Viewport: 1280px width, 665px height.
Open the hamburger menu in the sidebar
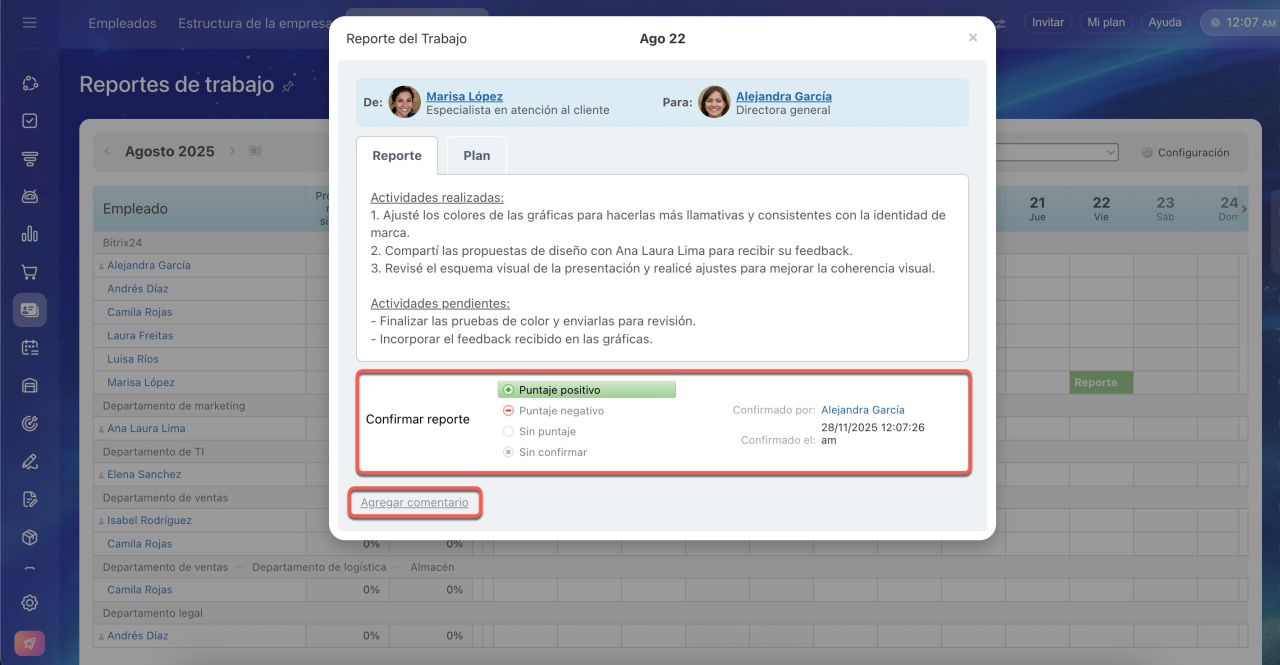pyautogui.click(x=29, y=22)
